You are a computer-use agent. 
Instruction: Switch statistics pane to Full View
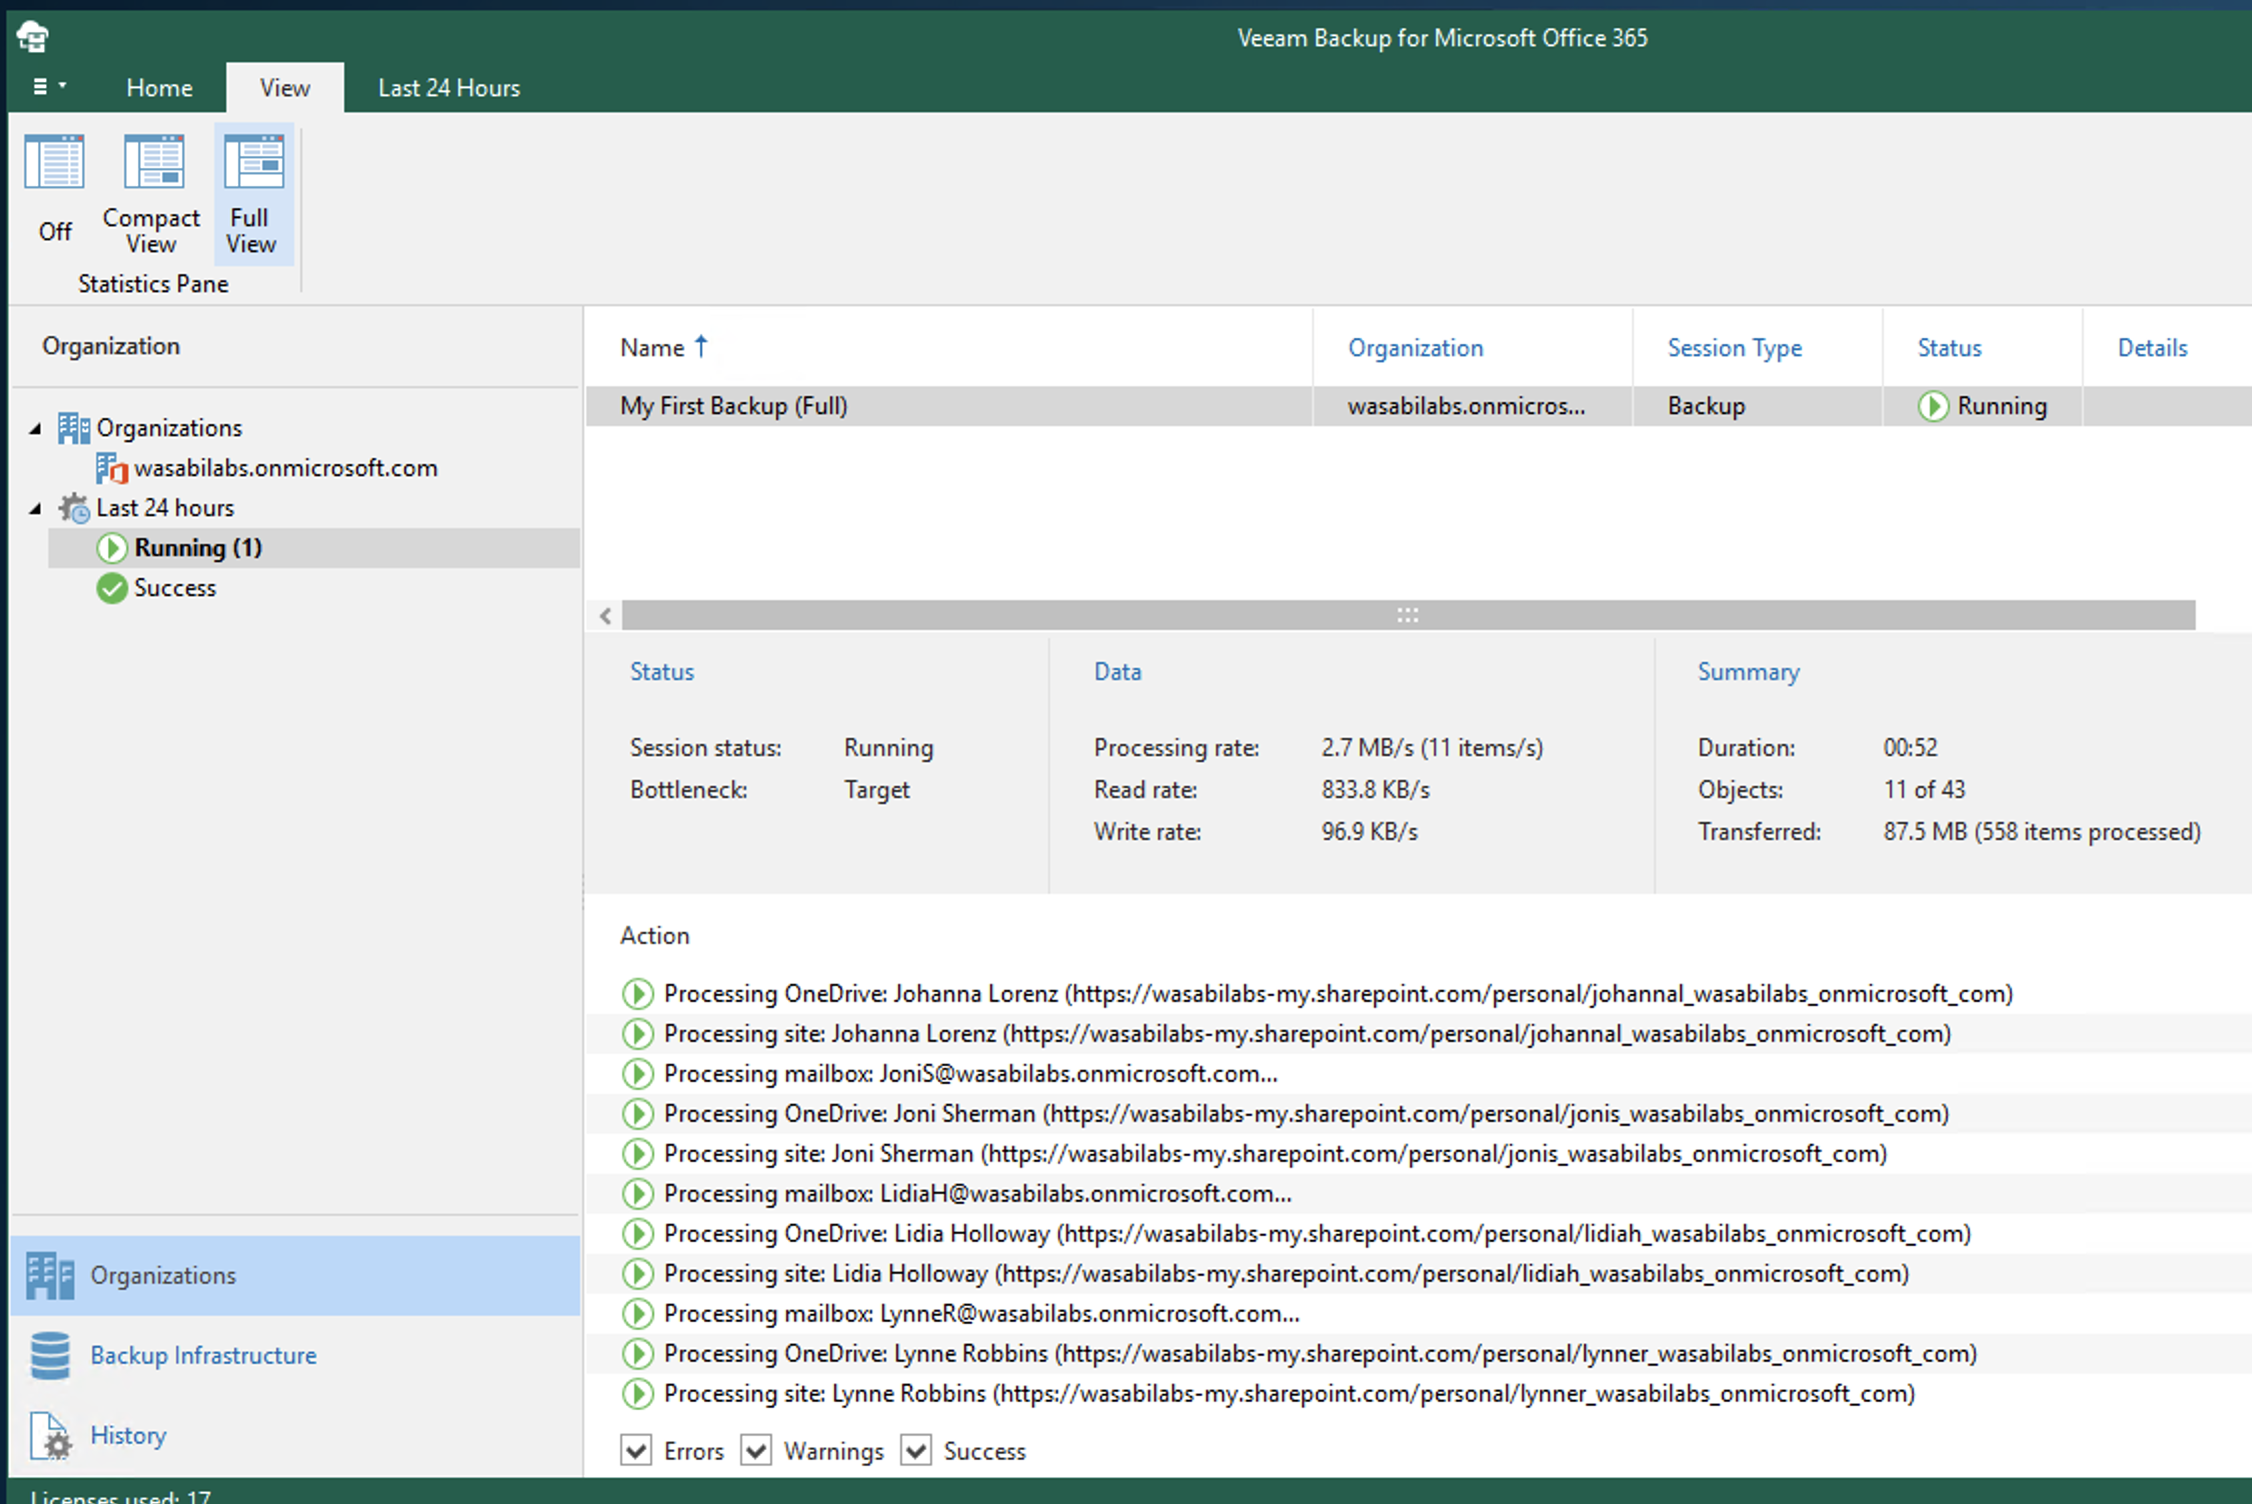coord(253,195)
